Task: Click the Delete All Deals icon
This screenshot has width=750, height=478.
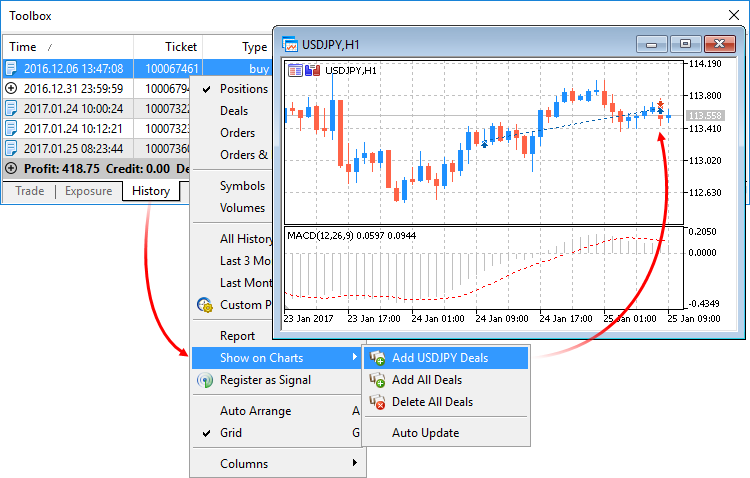Action: click(x=377, y=402)
